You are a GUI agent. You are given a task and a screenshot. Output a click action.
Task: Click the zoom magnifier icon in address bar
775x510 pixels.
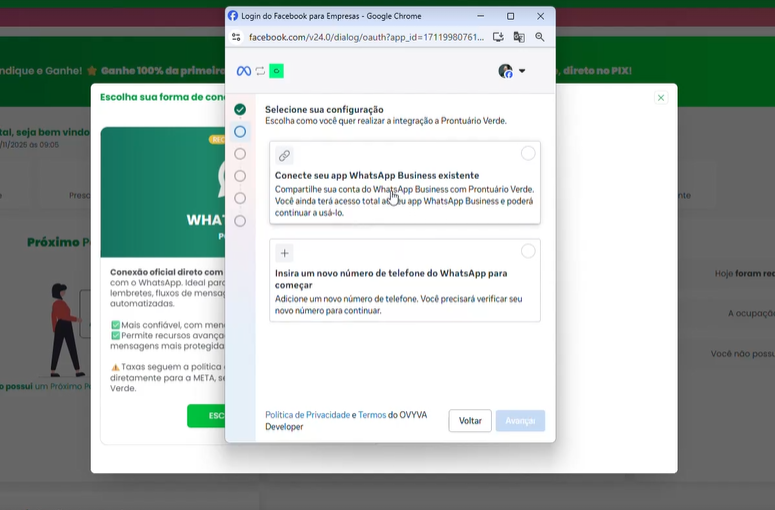pyautogui.click(x=540, y=37)
